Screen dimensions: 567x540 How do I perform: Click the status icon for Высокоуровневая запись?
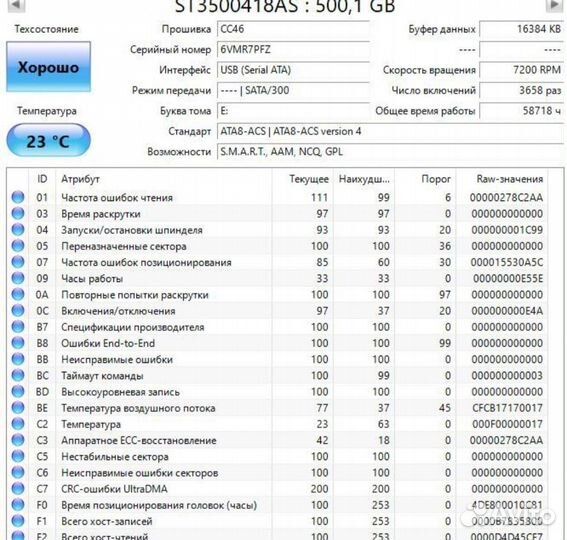click(x=18, y=391)
